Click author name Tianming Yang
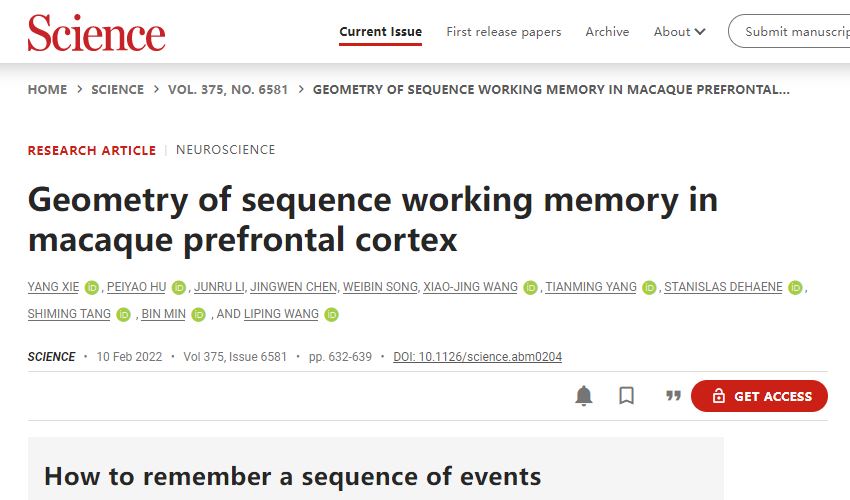The image size is (850, 500). point(590,287)
